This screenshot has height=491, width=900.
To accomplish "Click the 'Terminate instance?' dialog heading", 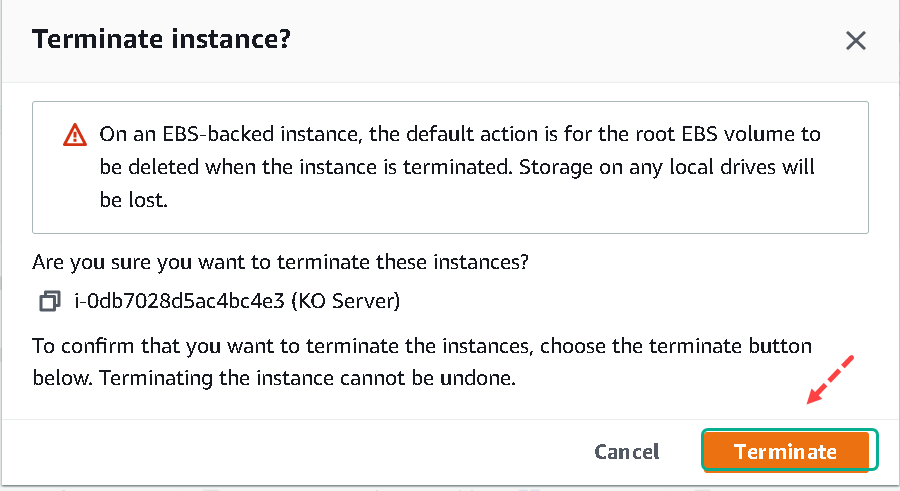I will (161, 40).
